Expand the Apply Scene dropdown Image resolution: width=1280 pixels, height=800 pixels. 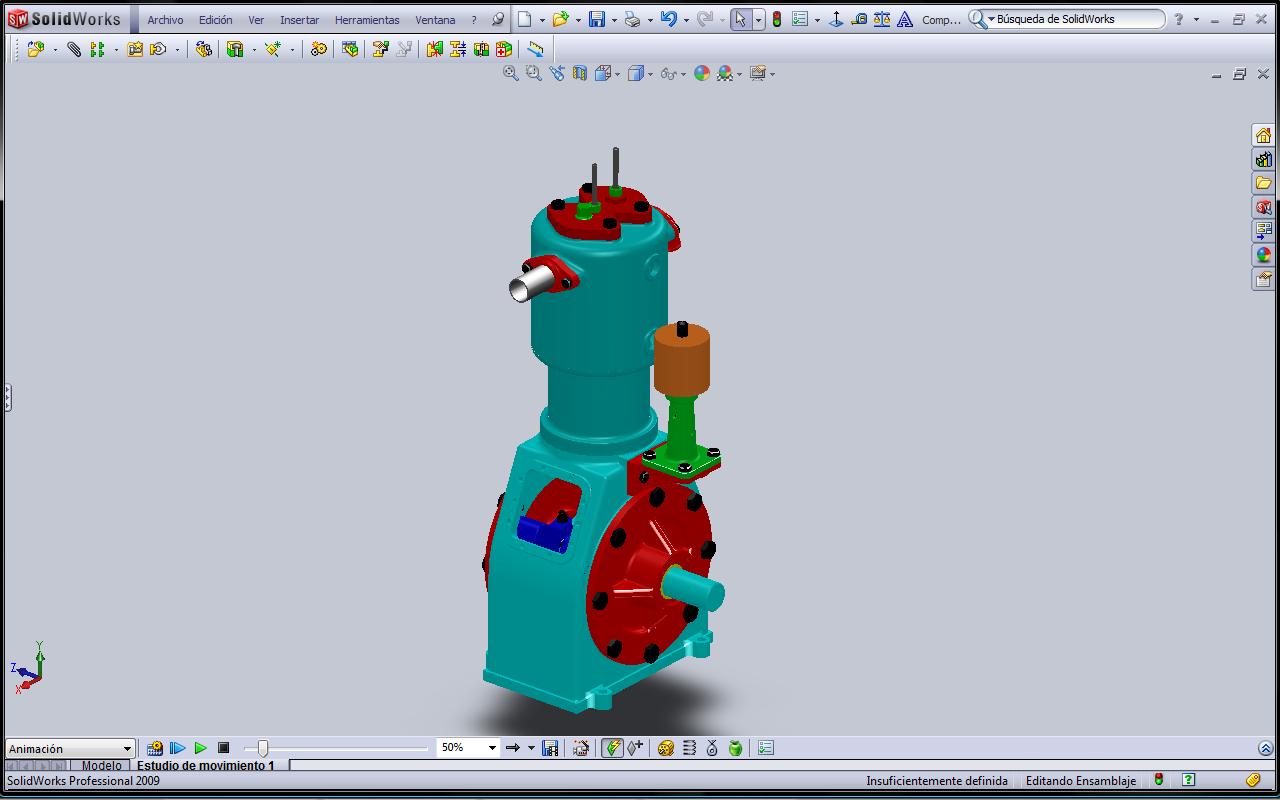pos(739,74)
